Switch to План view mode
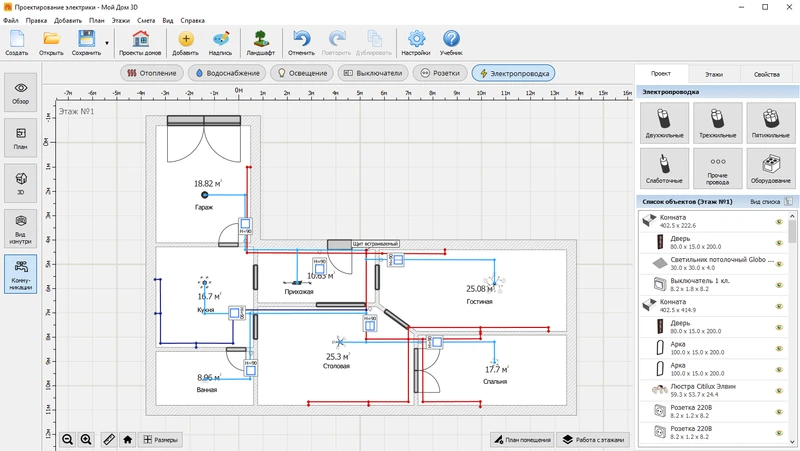 [21, 138]
